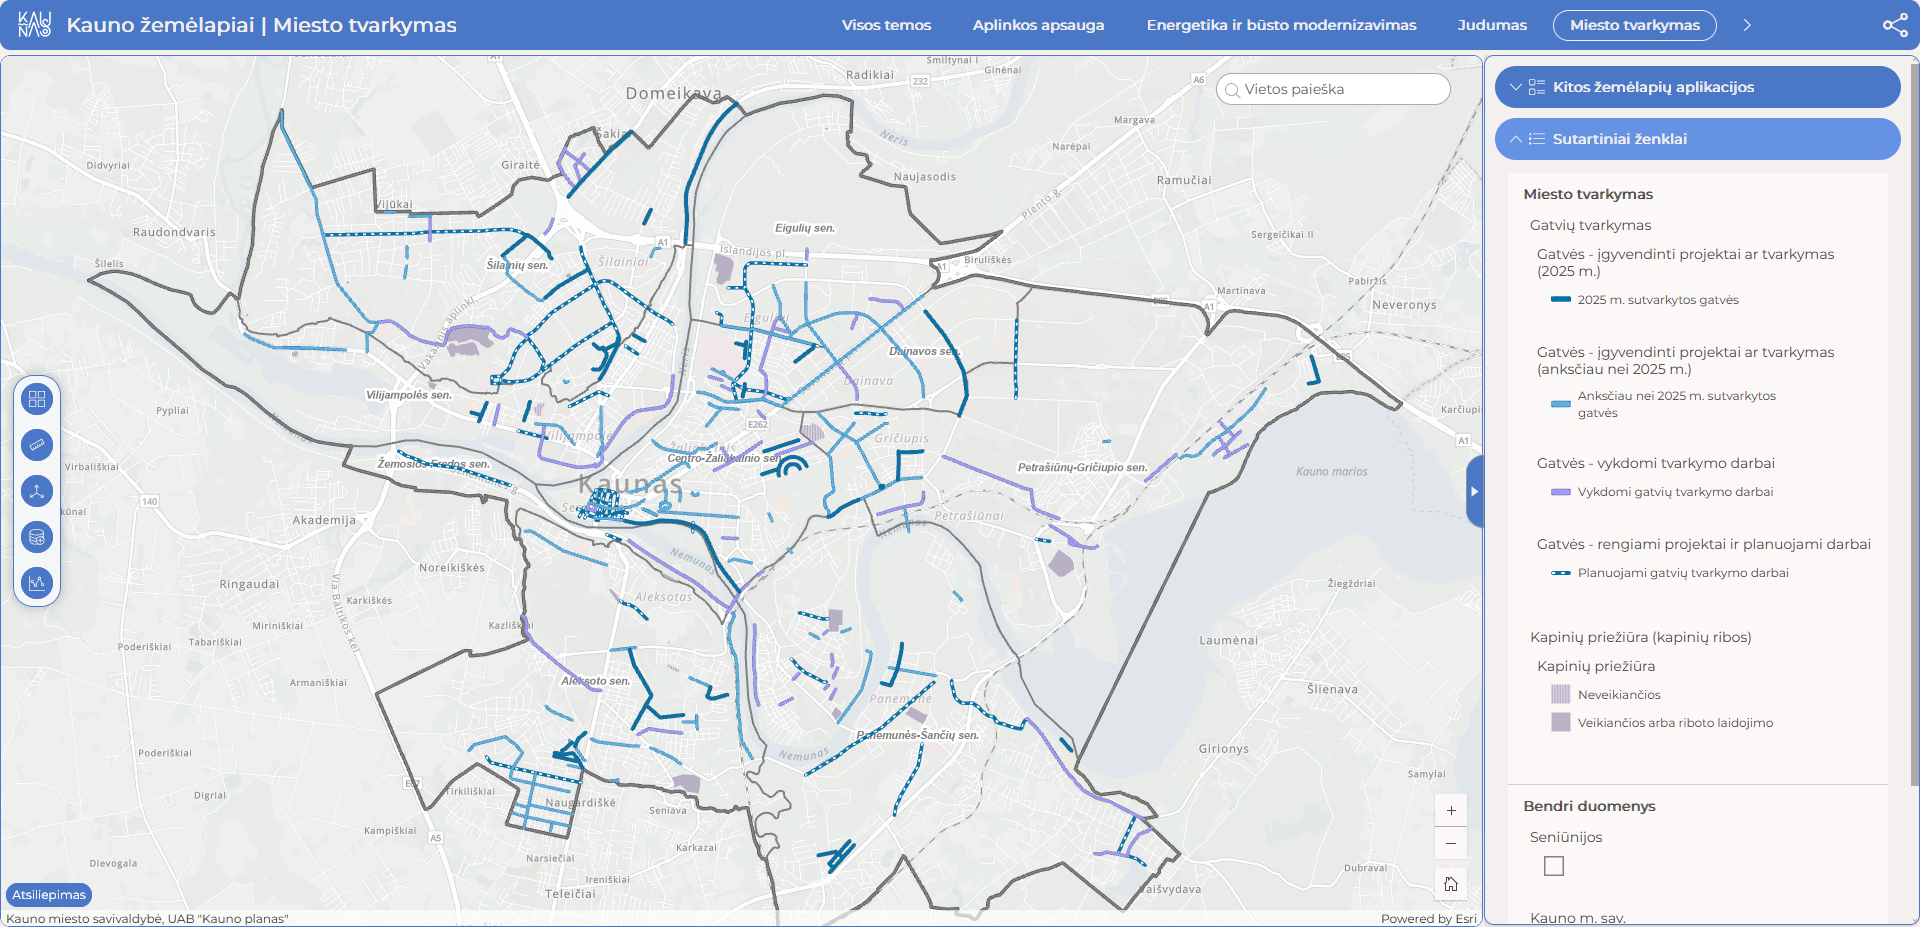Click the add data database icon
The width and height of the screenshot is (1920, 927).
(x=37, y=537)
